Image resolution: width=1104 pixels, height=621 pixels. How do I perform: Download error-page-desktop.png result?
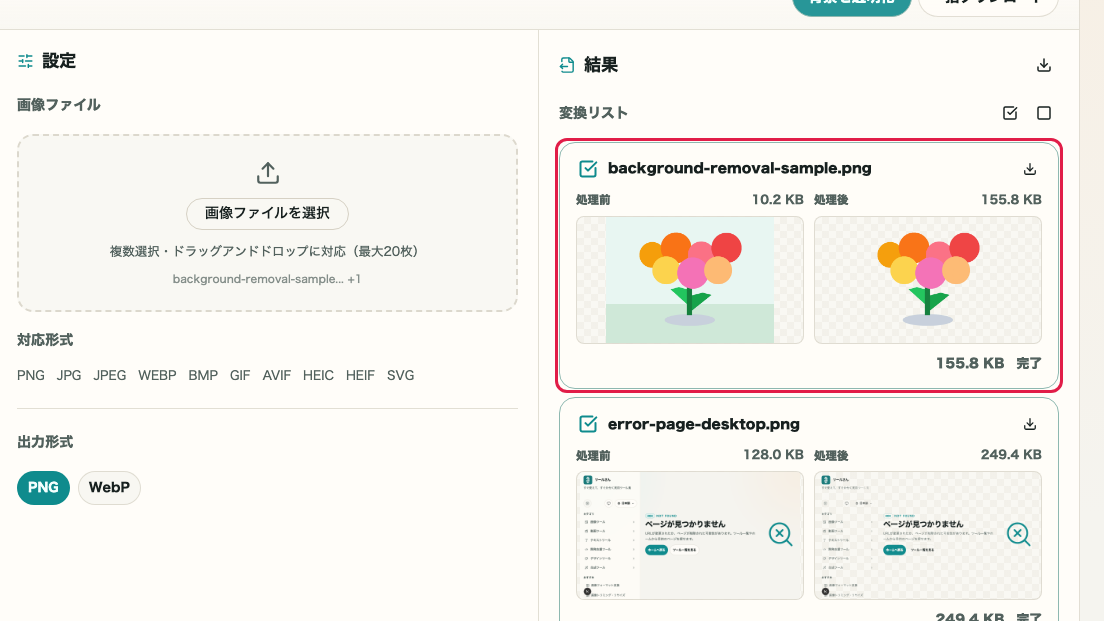click(x=1029, y=424)
